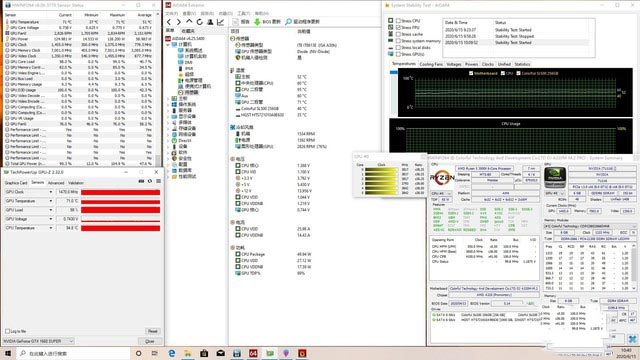Enable Stress local disks checkbox
640x360 pixels.
[398, 47]
